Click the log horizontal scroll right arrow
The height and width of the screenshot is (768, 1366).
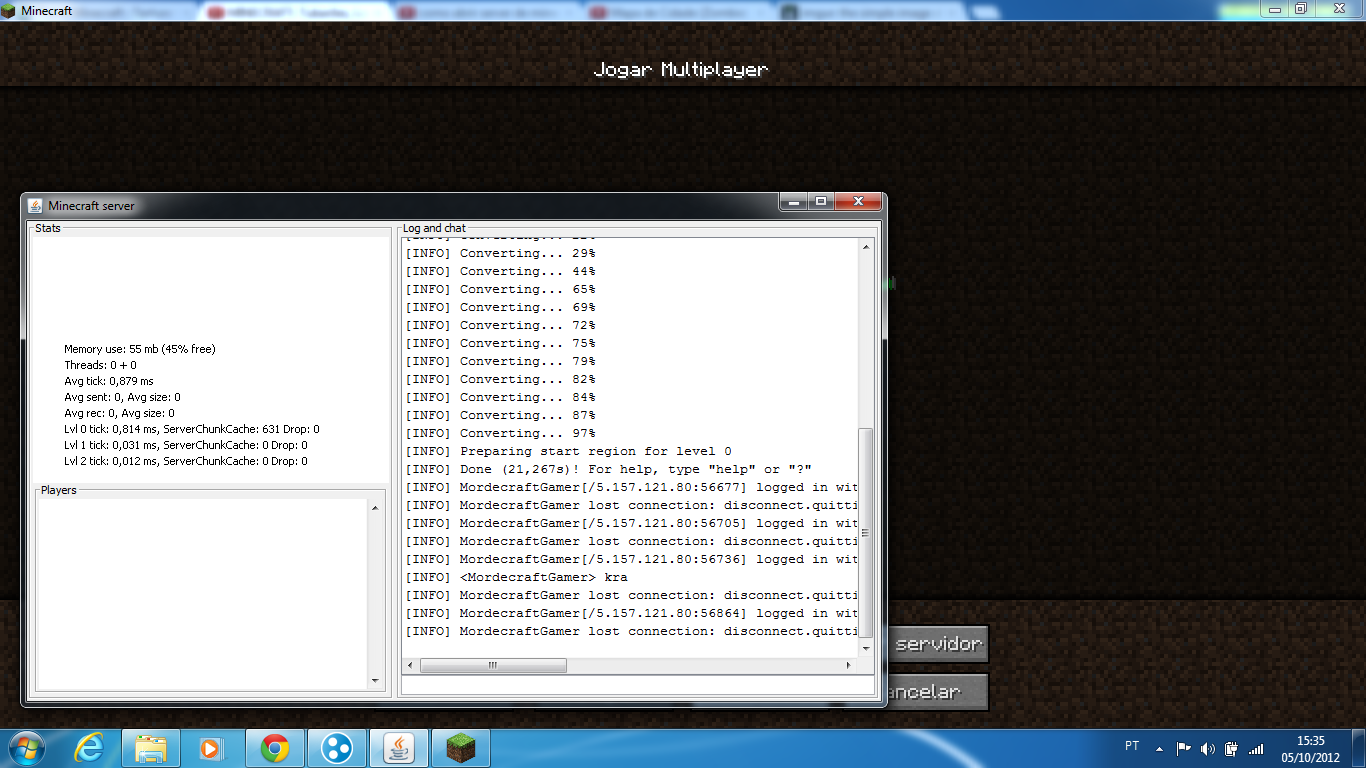[849, 665]
